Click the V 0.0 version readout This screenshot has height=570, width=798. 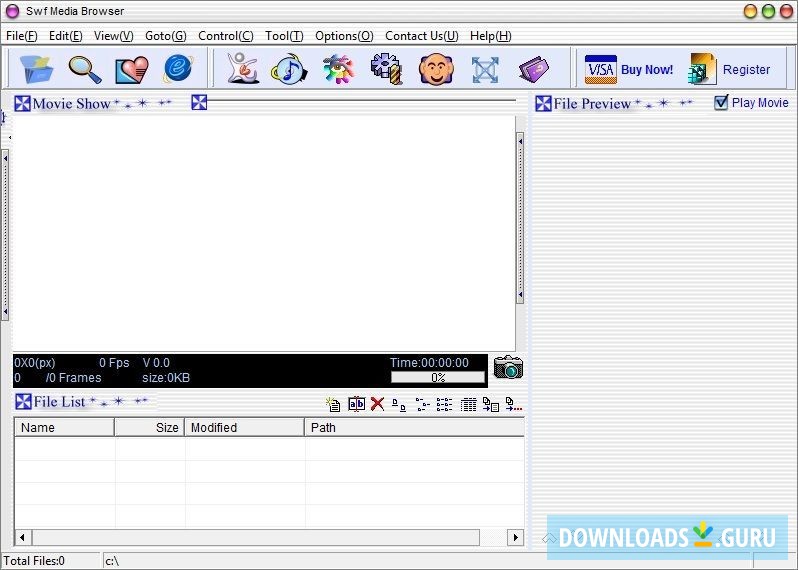pyautogui.click(x=156, y=362)
